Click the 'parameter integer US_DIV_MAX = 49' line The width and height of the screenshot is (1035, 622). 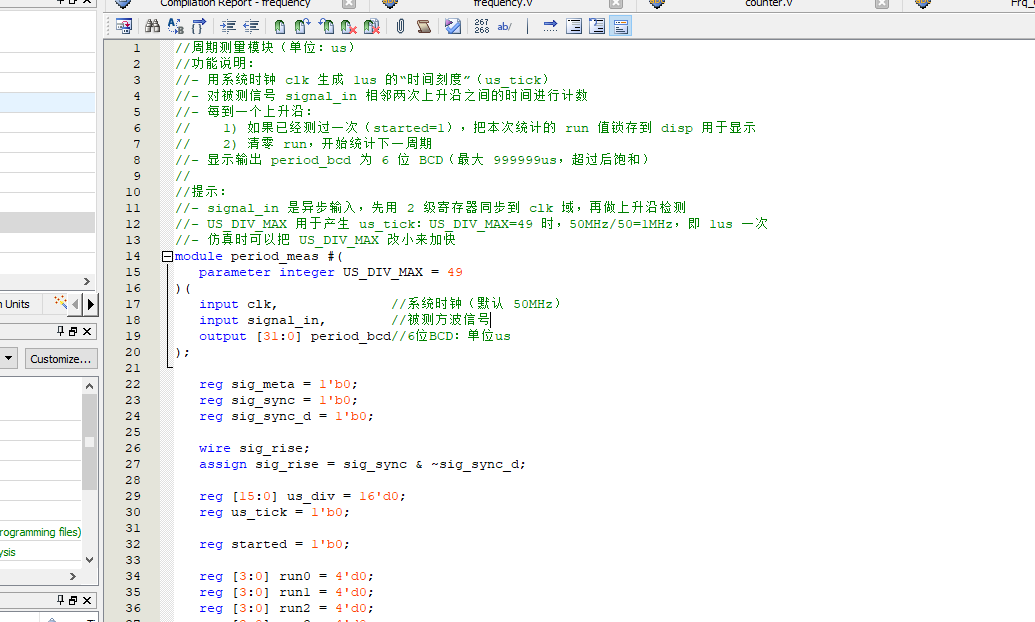331,272
